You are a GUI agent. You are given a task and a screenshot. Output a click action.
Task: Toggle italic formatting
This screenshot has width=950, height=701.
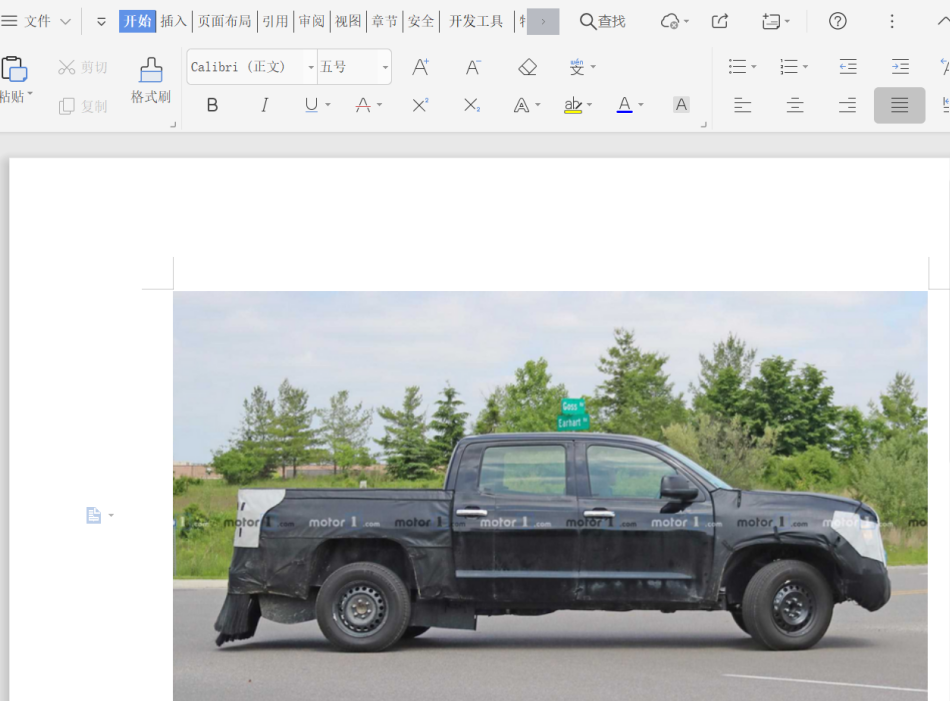point(264,105)
